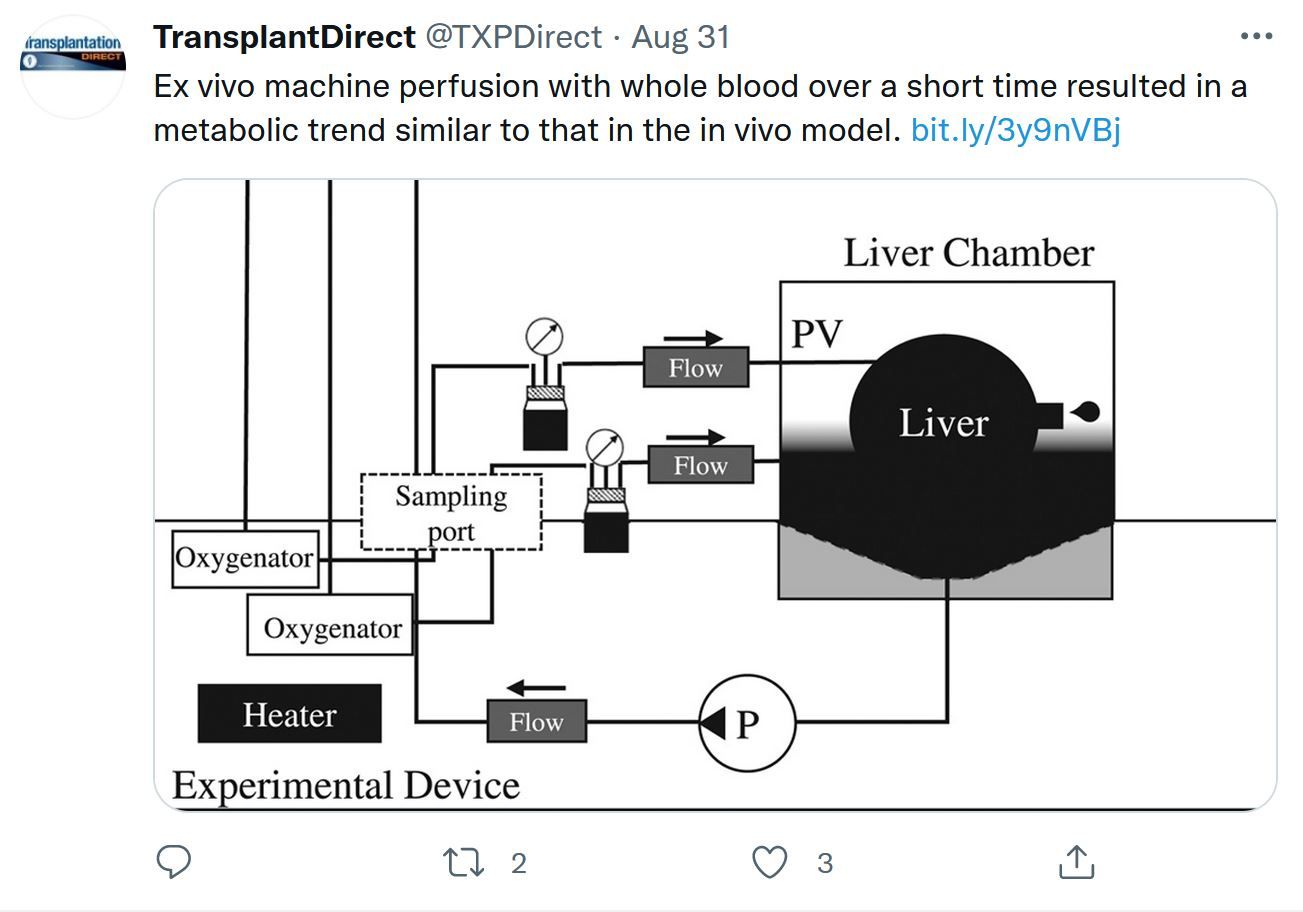Open the share arrow icon
The width and height of the screenshot is (1303, 912).
pyautogui.click(x=1076, y=861)
